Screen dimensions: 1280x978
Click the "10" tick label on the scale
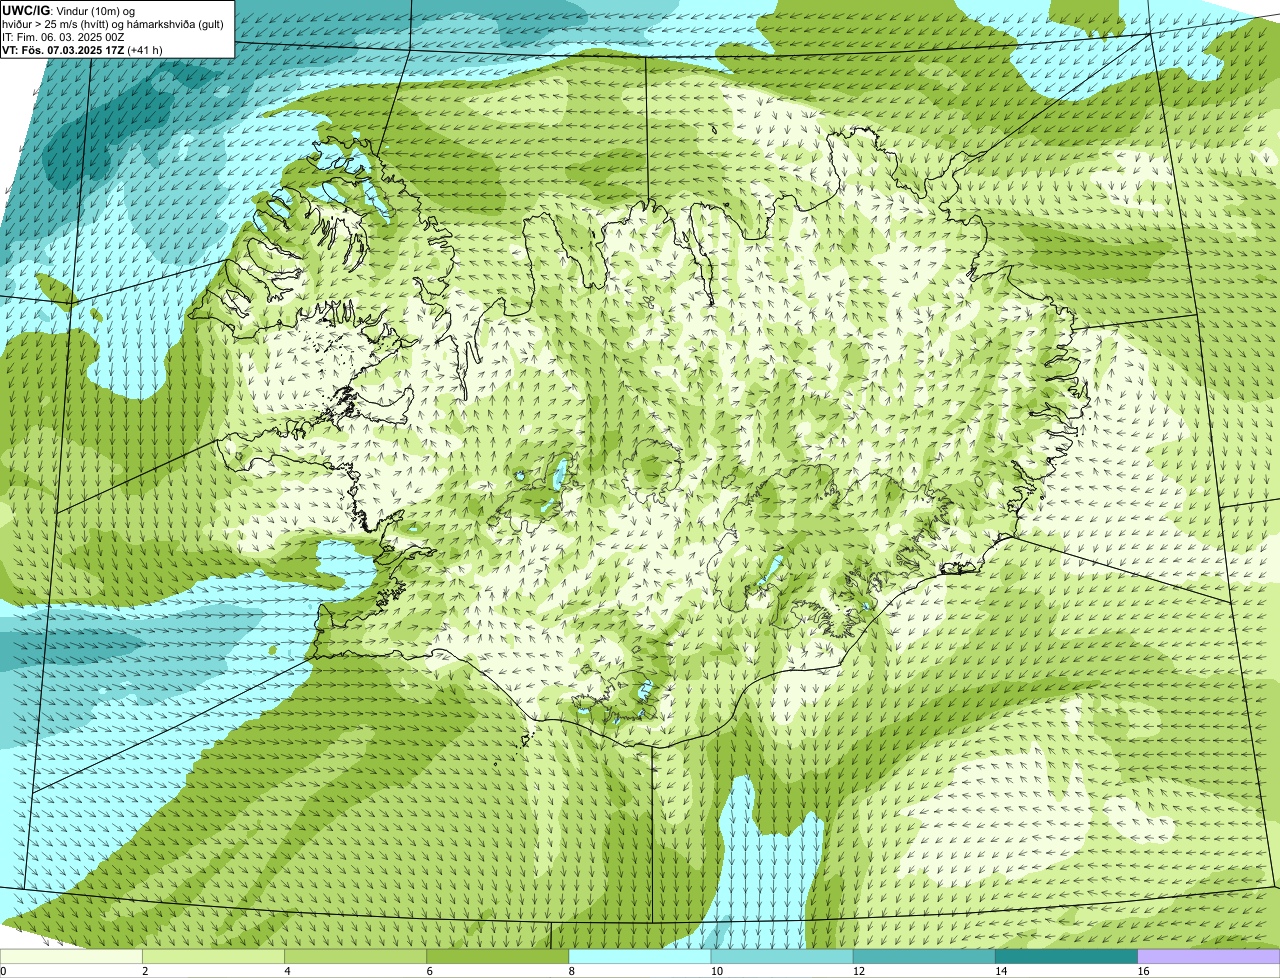pyautogui.click(x=717, y=971)
